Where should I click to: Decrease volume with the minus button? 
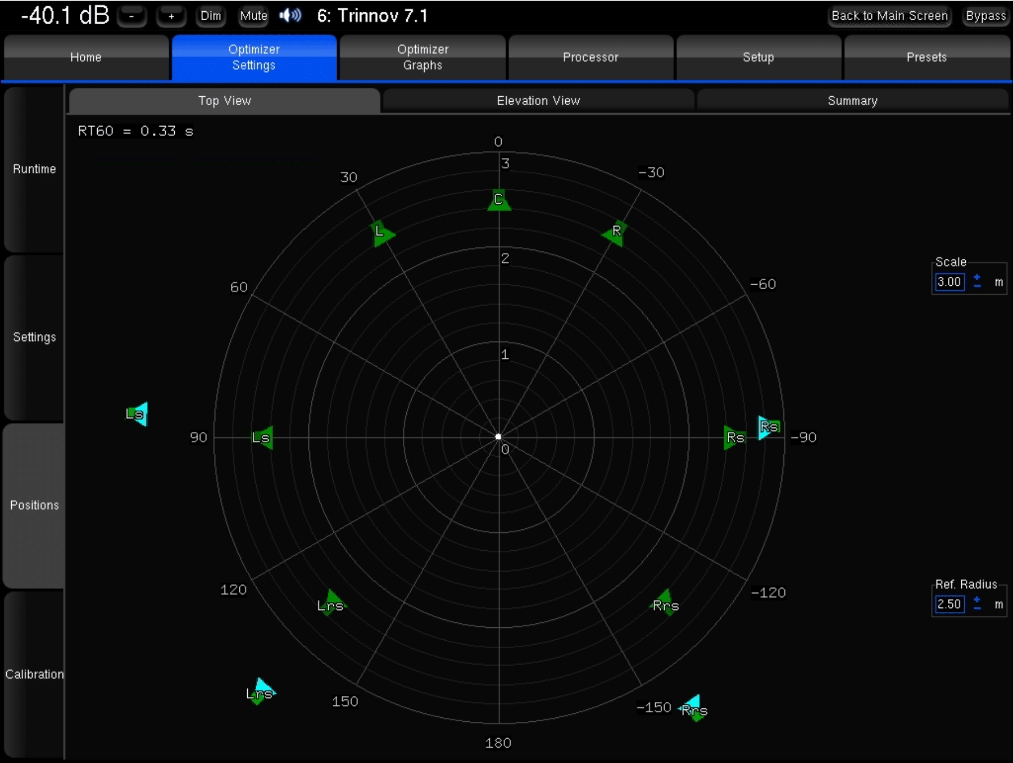(x=132, y=16)
